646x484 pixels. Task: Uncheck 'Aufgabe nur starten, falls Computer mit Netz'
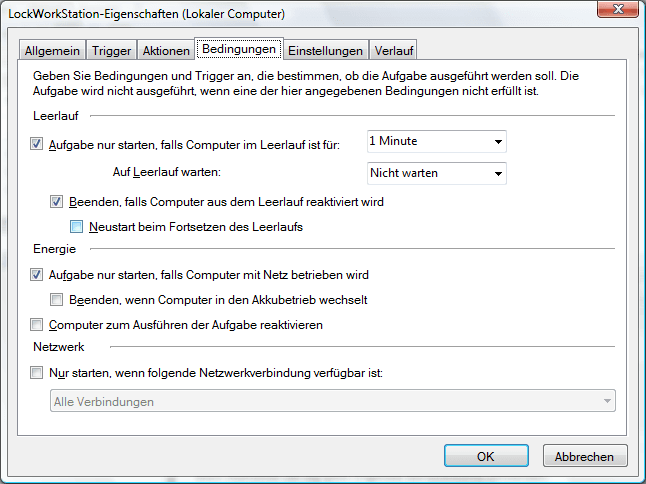(38, 274)
